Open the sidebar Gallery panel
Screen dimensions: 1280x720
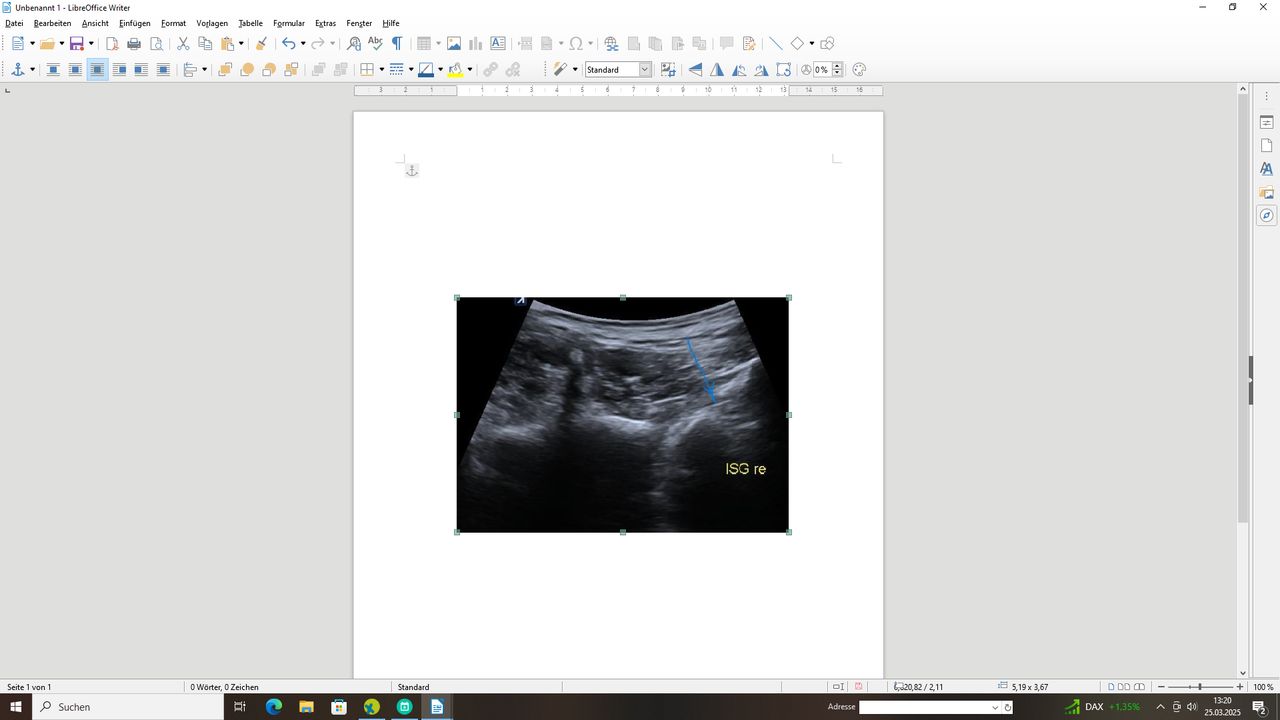(1266, 193)
